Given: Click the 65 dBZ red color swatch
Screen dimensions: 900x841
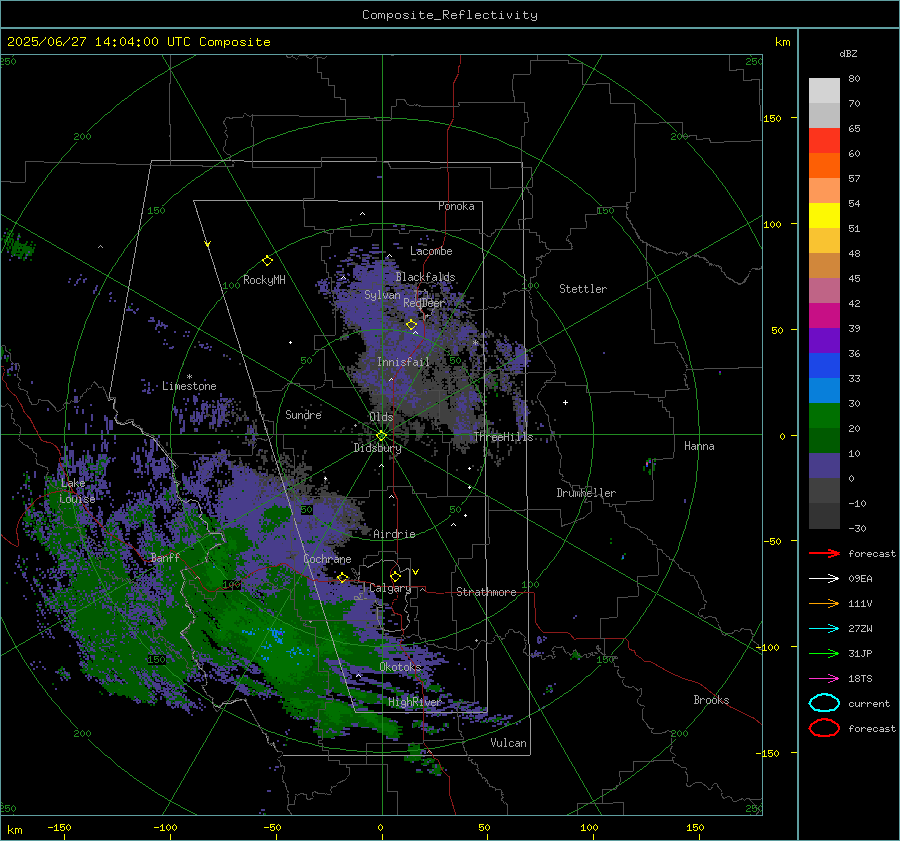Looking at the screenshot, I should (824, 141).
